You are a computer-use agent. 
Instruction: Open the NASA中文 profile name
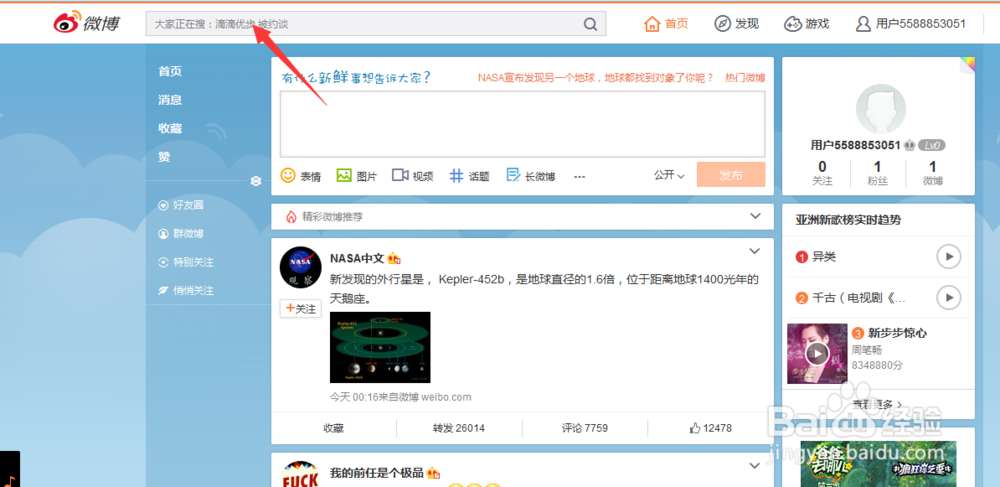coord(357,258)
